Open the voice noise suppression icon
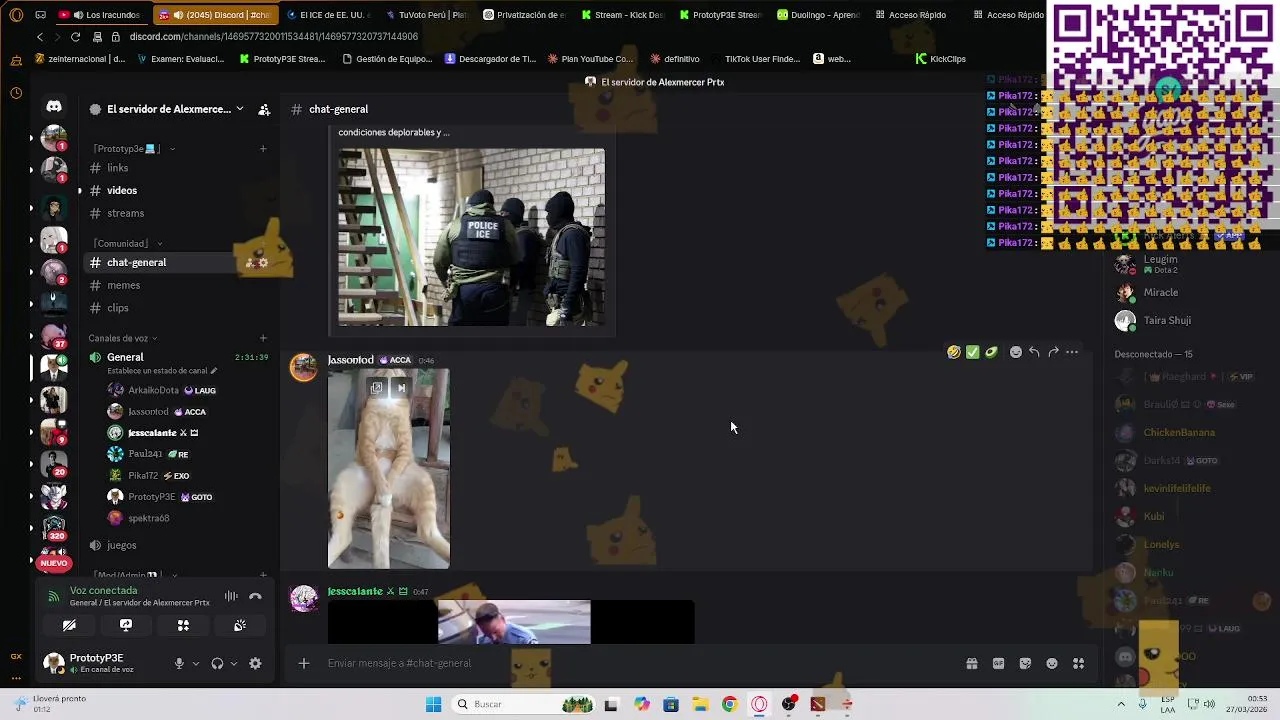 point(231,596)
